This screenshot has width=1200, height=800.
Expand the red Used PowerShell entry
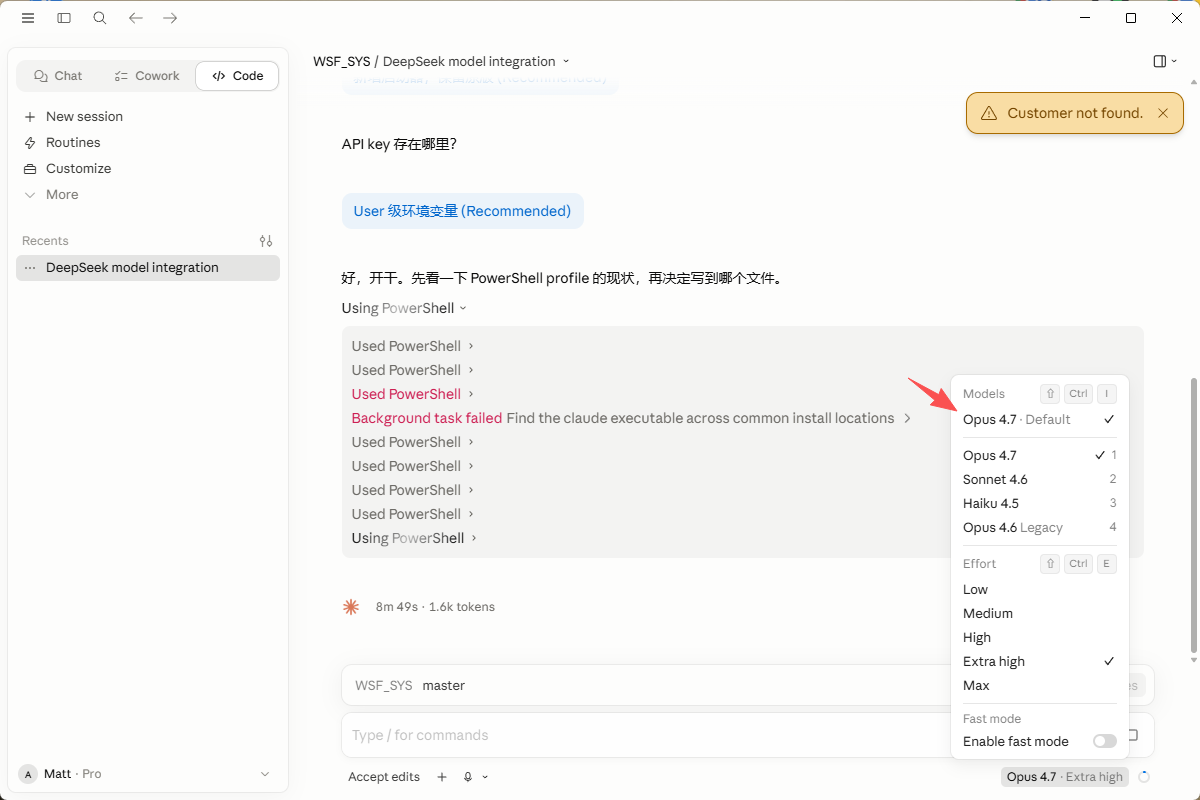pos(412,394)
